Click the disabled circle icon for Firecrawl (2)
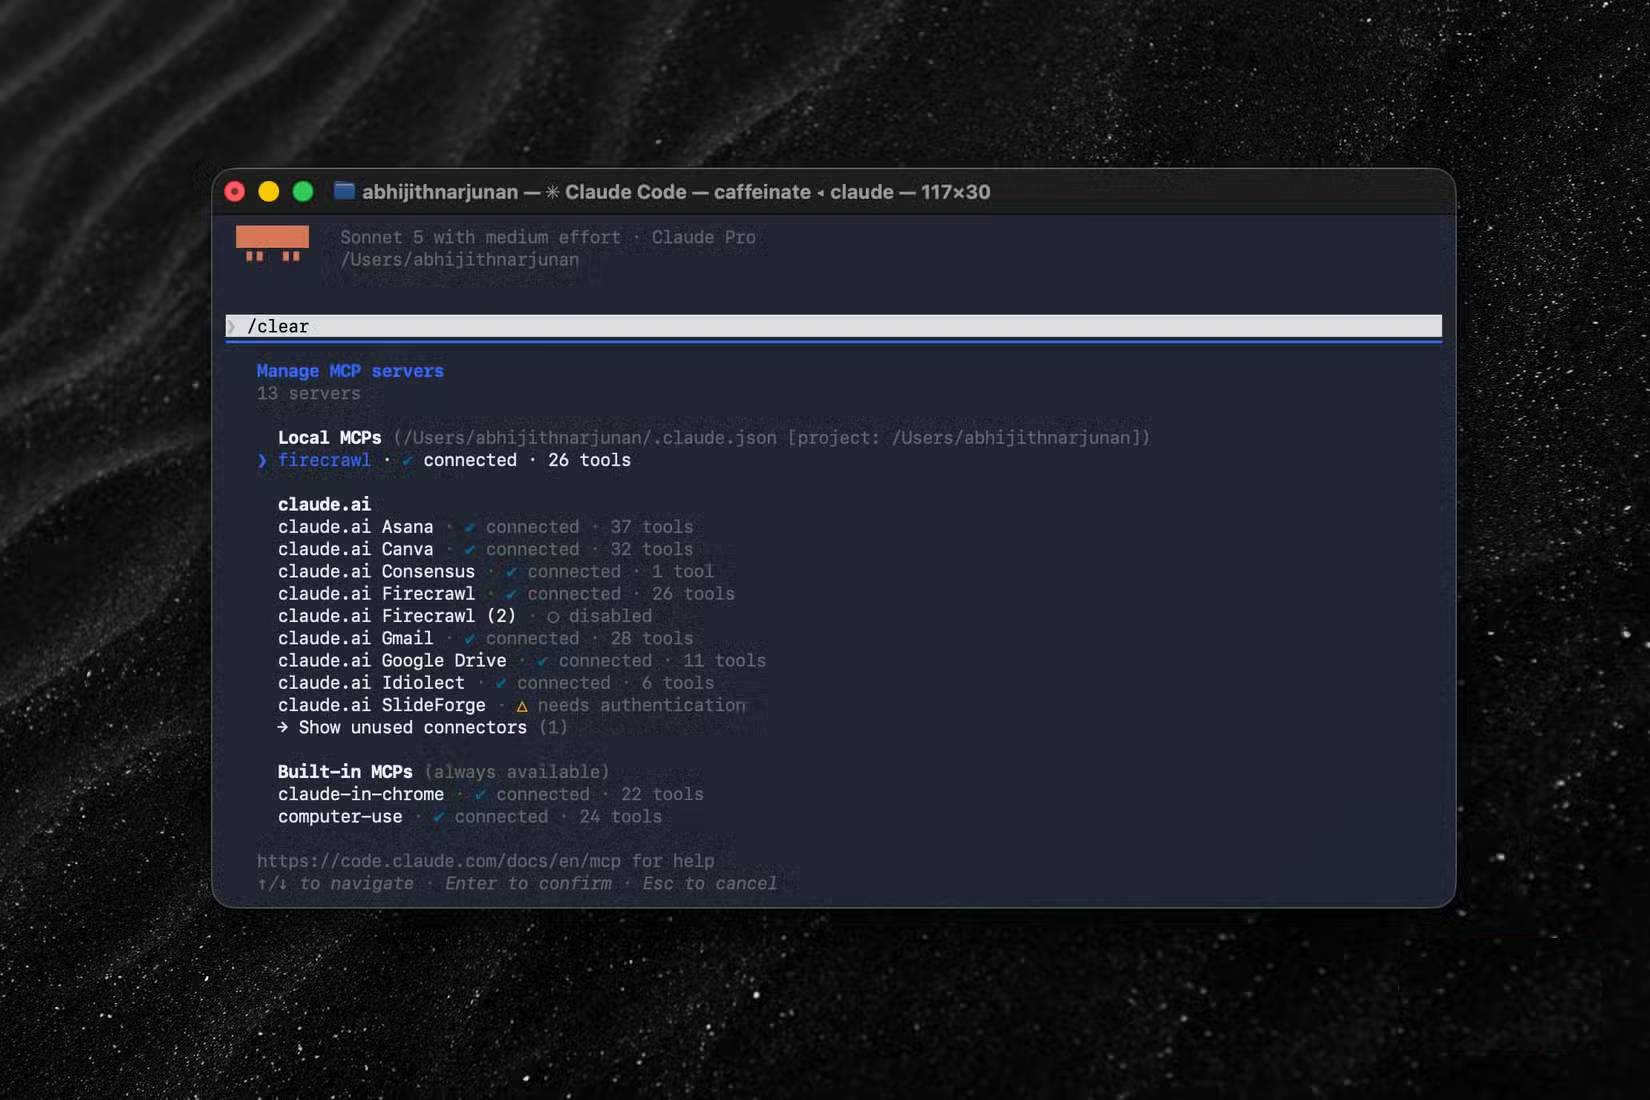This screenshot has height=1100, width=1650. pyautogui.click(x=553, y=617)
